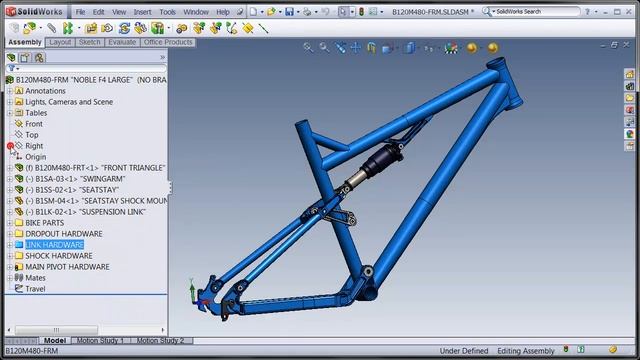Click the Move Component tool icon
640x360 pixels.
107,28
